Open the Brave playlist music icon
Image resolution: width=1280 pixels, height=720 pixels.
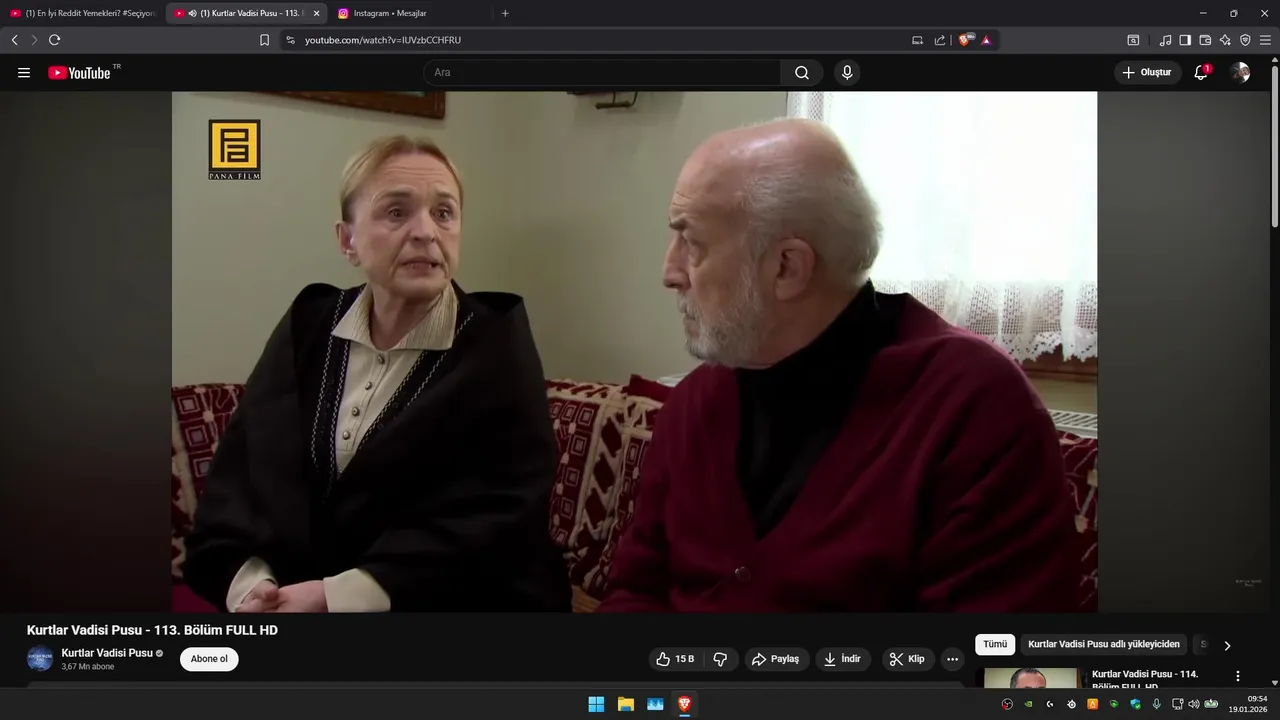(1165, 40)
